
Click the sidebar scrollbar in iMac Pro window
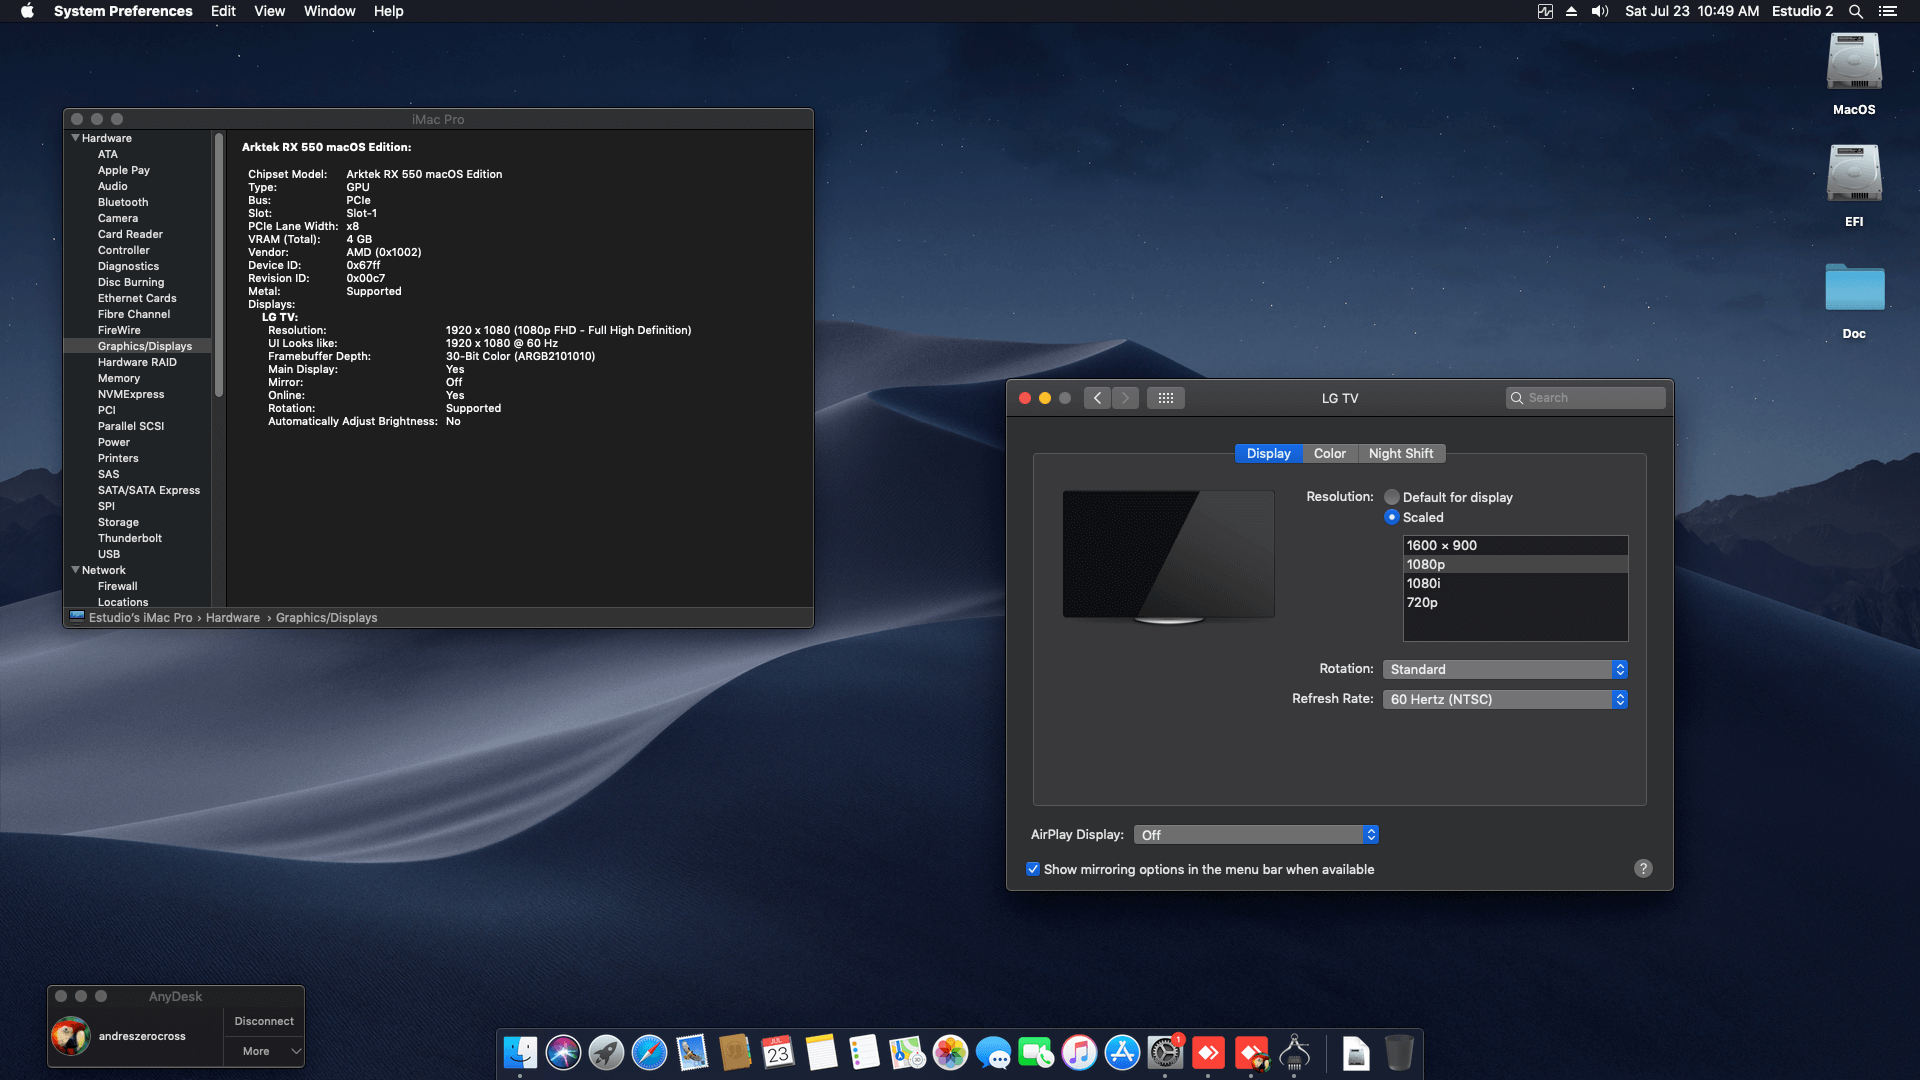(x=218, y=265)
